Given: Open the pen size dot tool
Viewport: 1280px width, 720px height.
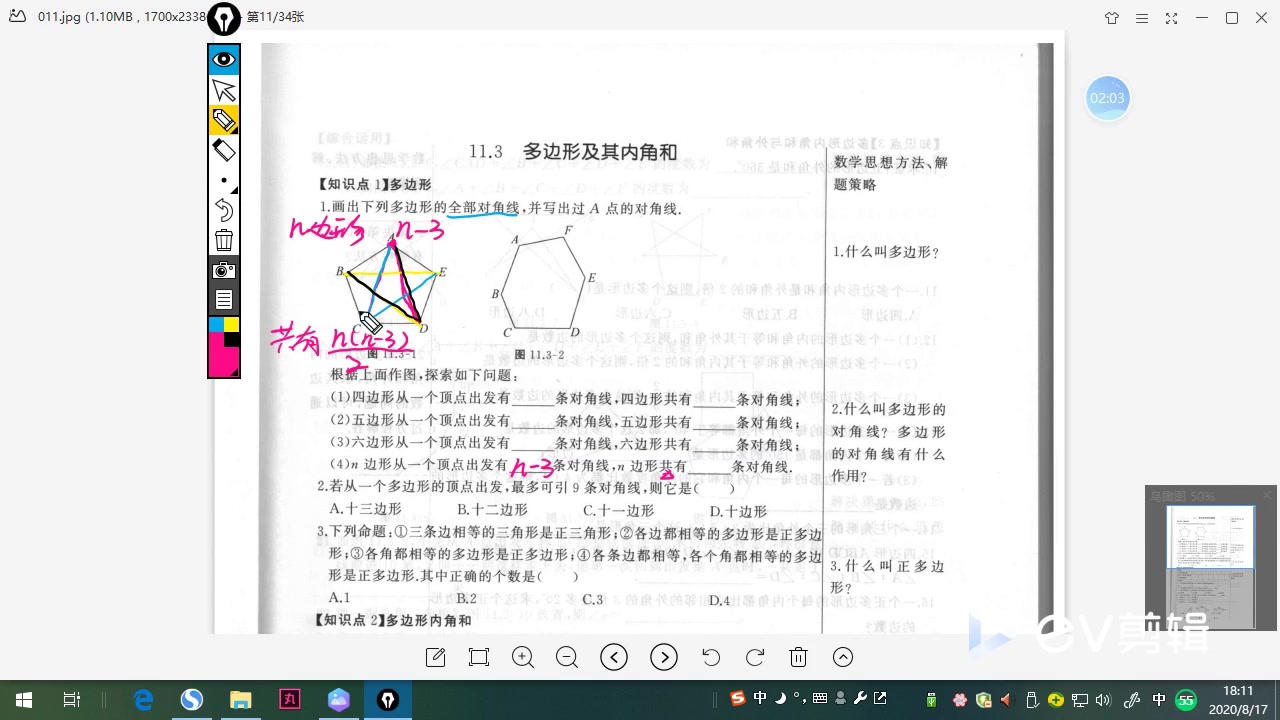Looking at the screenshot, I should (x=223, y=182).
